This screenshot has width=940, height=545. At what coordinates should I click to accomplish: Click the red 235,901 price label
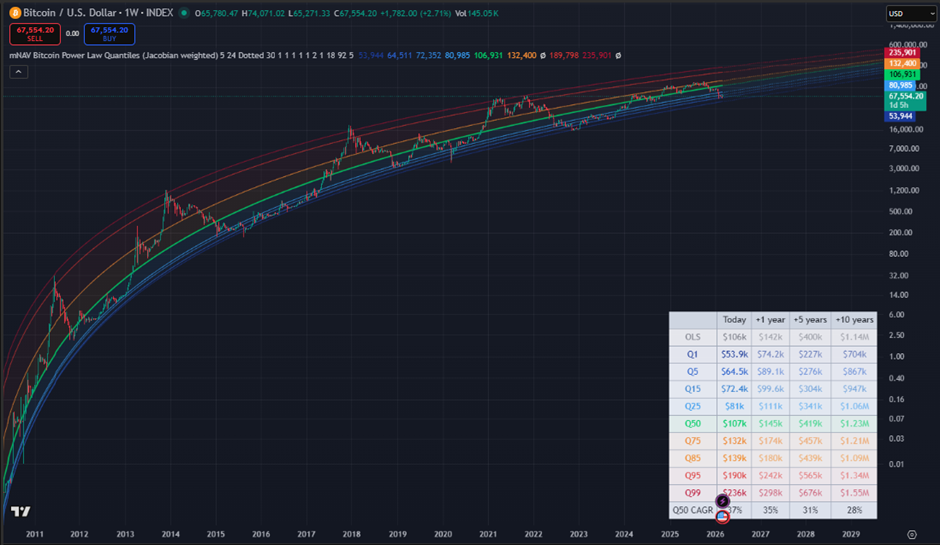(x=902, y=53)
